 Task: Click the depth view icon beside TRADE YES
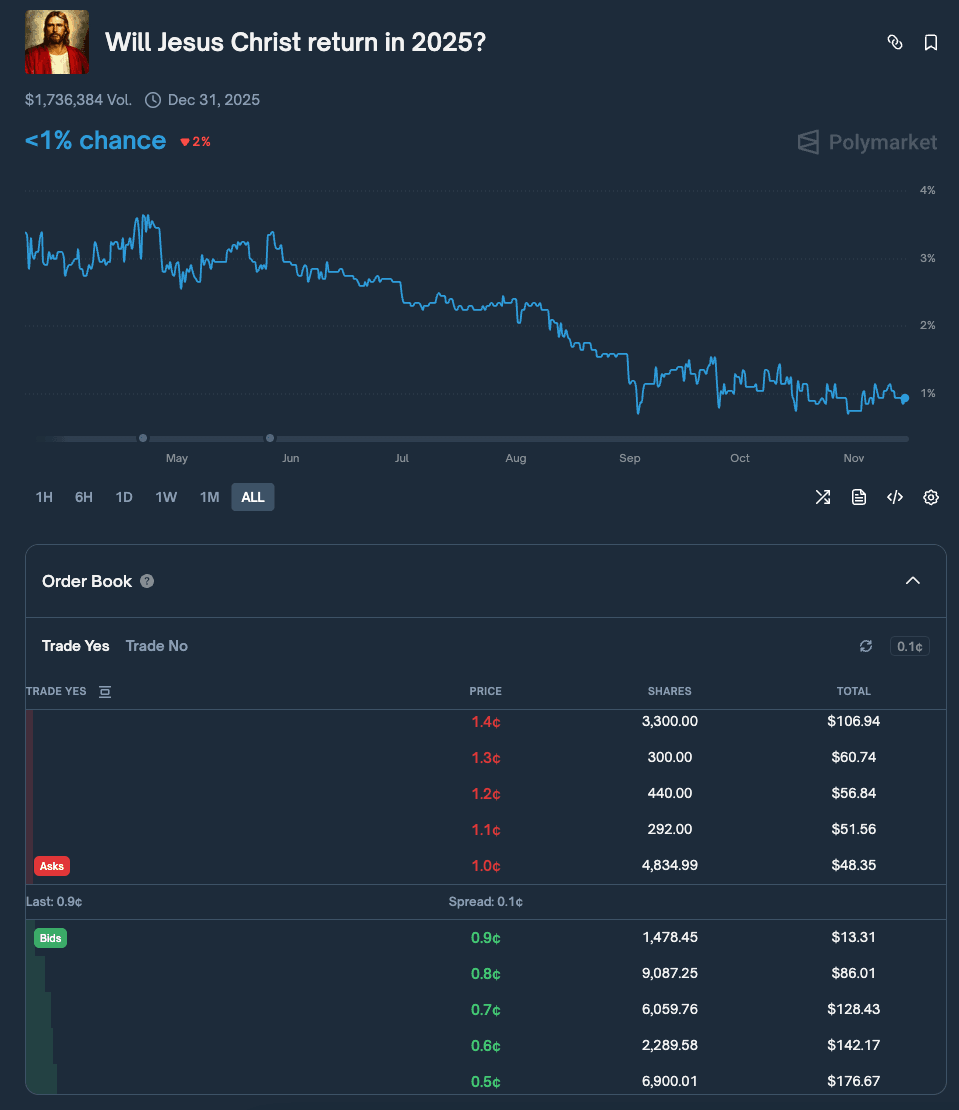click(105, 691)
